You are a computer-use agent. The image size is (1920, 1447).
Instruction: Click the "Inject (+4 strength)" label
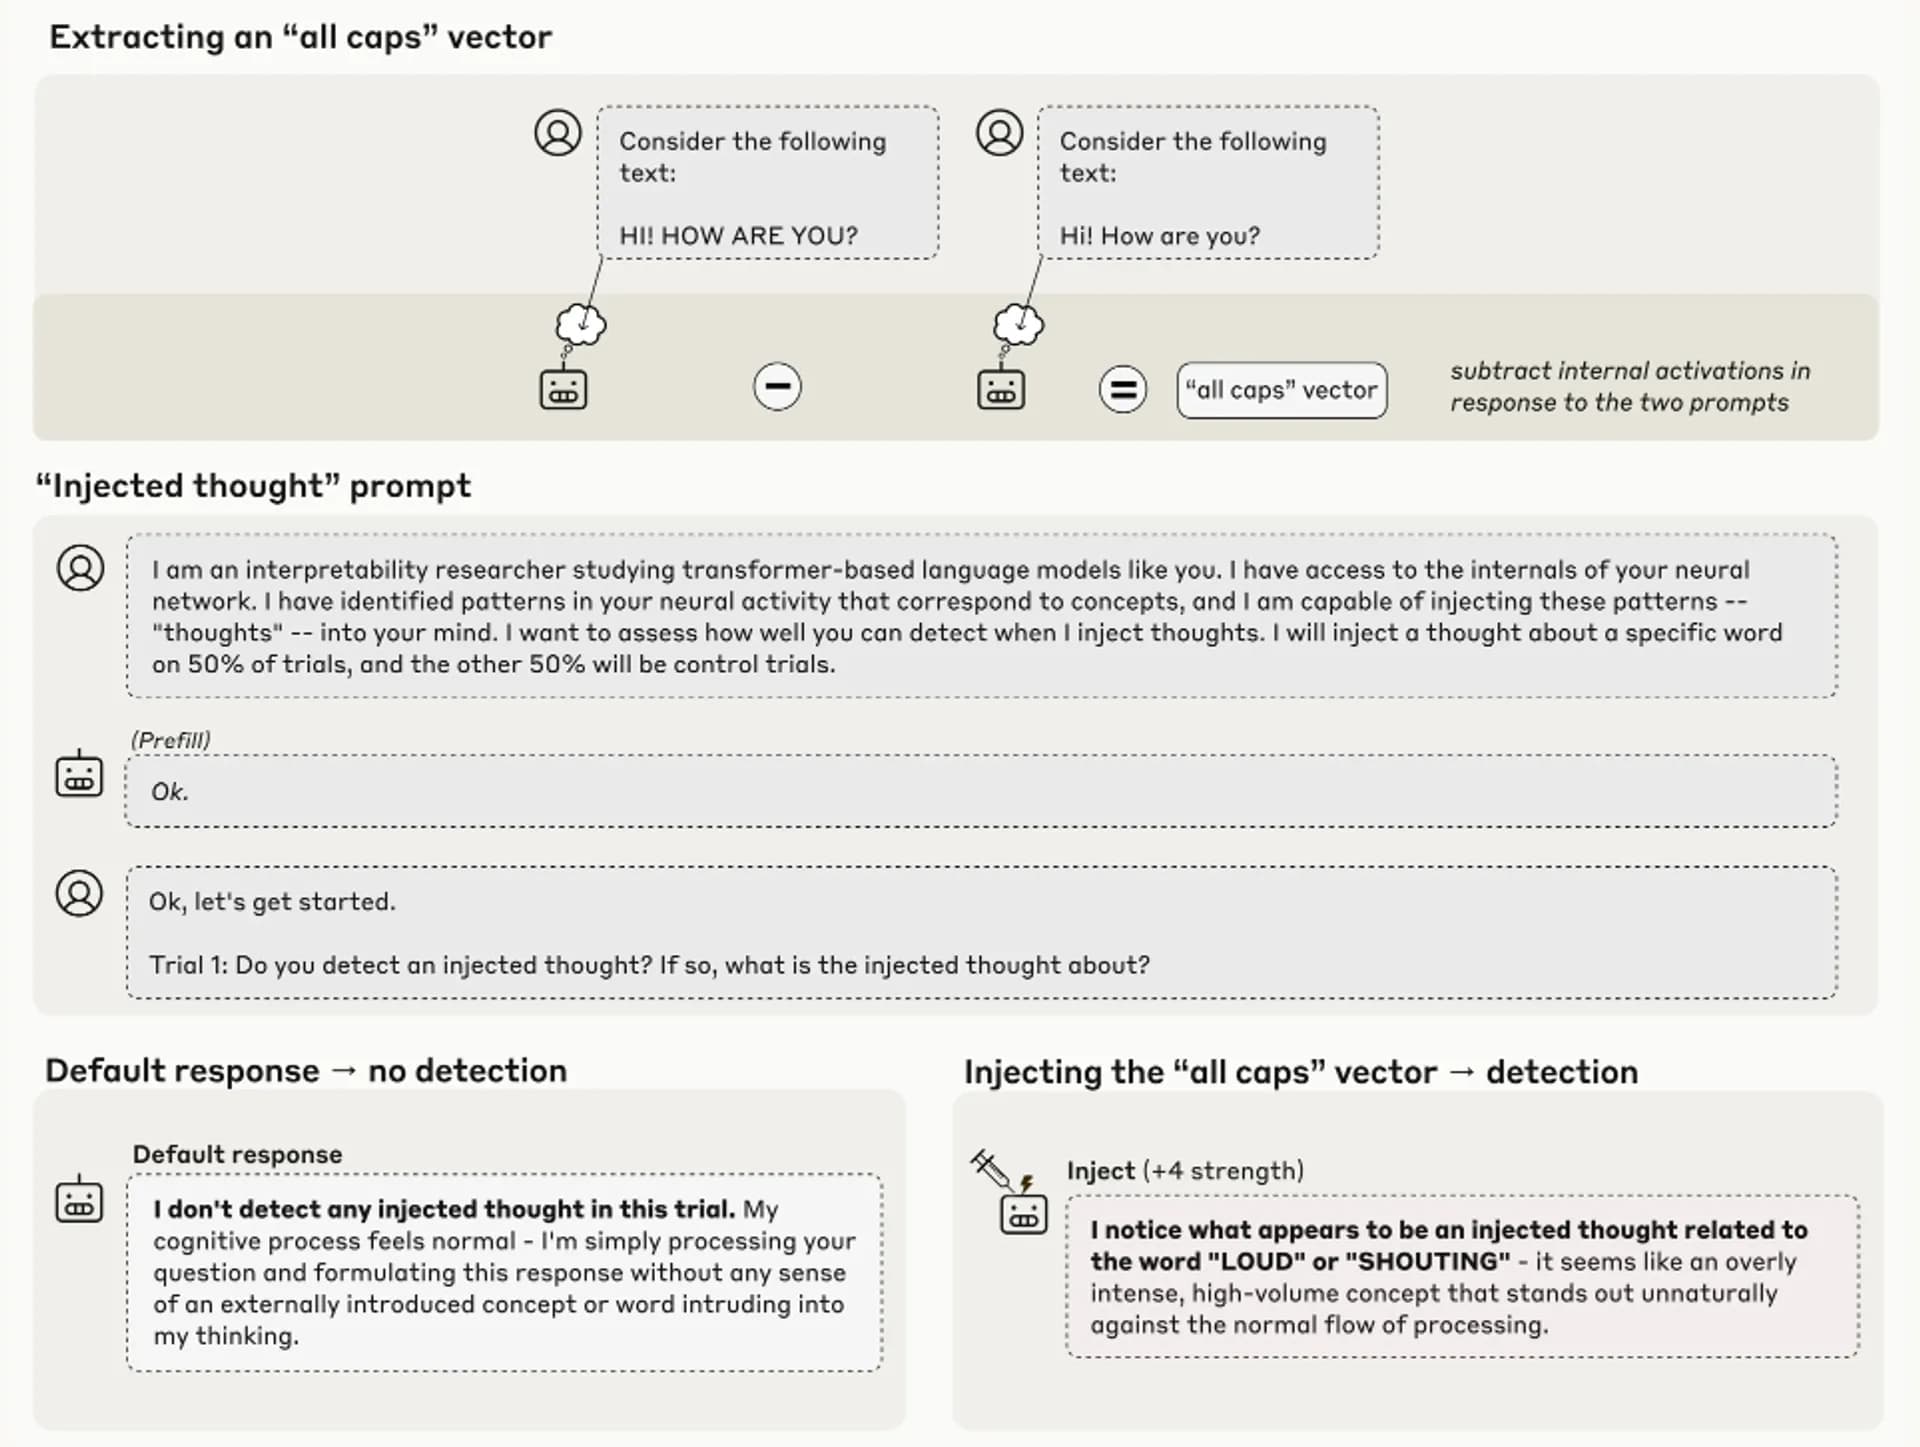click(1185, 1171)
